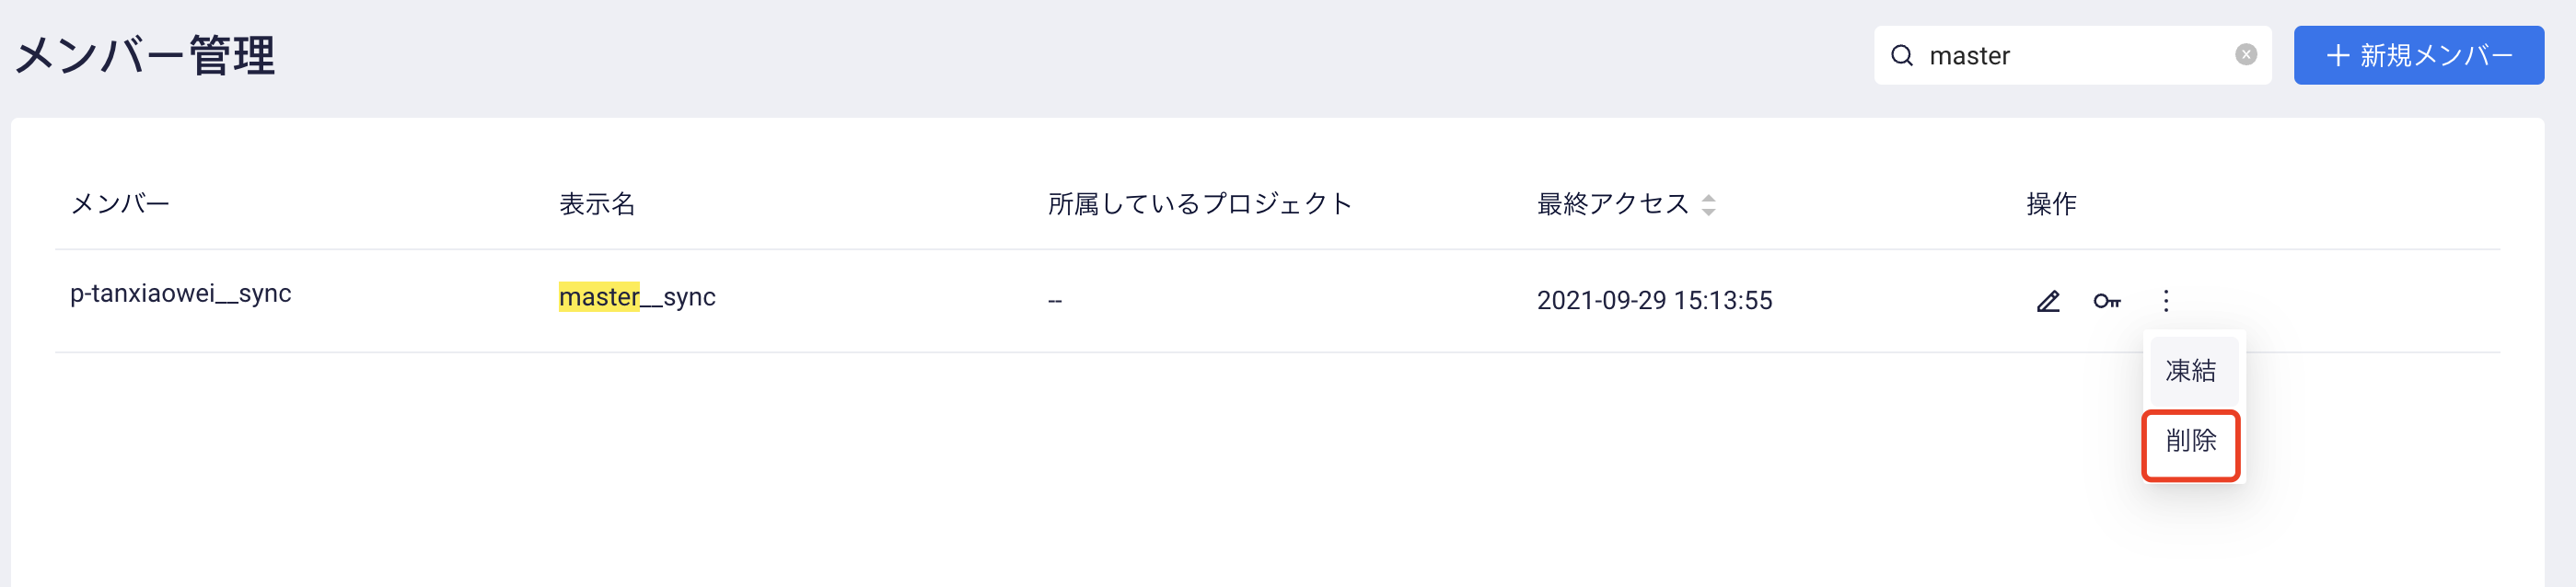This screenshot has height=587, width=2576.
Task: Click the key password icon in the row
Action: click(x=2107, y=301)
